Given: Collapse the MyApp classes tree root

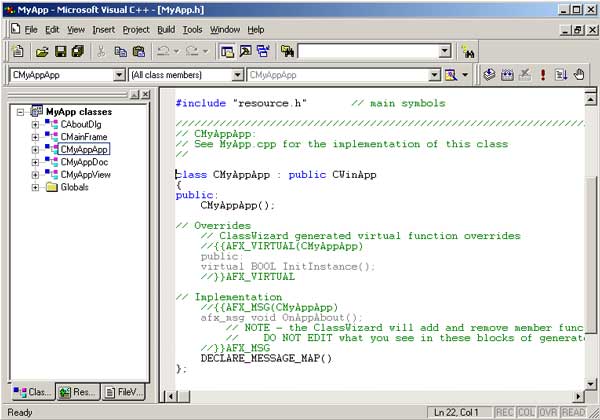Looking at the screenshot, I should pos(20,112).
